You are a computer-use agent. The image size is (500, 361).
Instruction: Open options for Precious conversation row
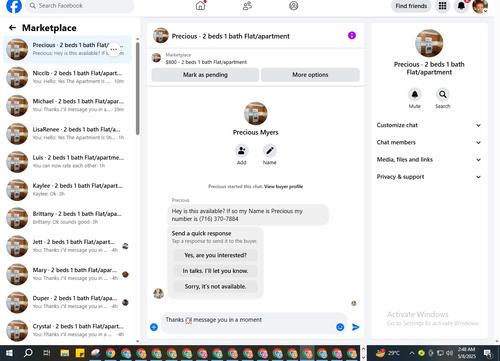click(114, 49)
